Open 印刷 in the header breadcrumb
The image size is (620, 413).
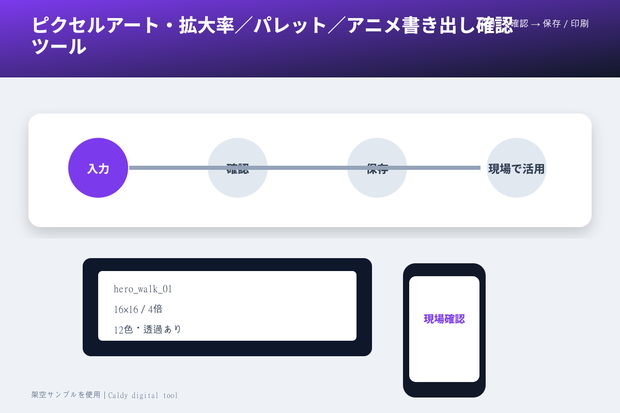click(x=579, y=24)
